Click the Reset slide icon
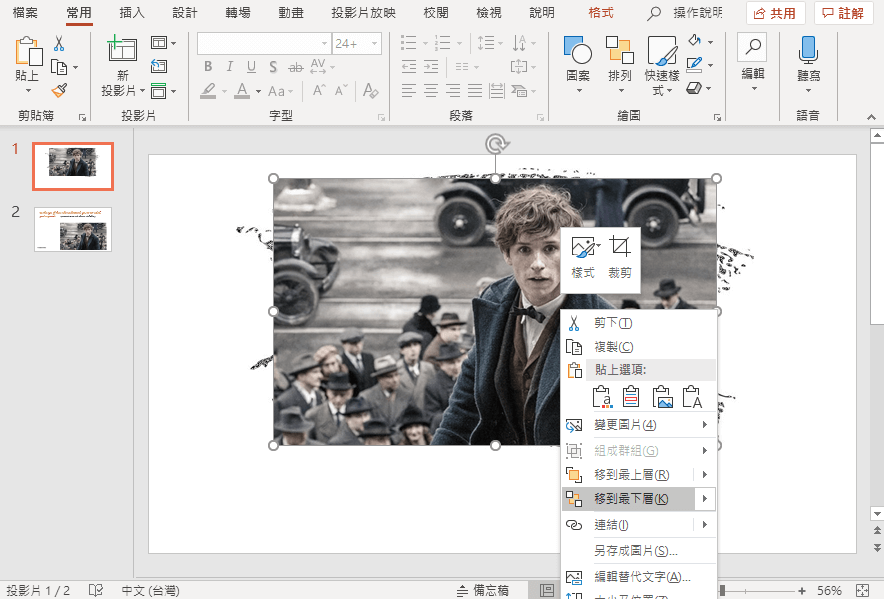The width and height of the screenshot is (884, 599). tap(159, 67)
